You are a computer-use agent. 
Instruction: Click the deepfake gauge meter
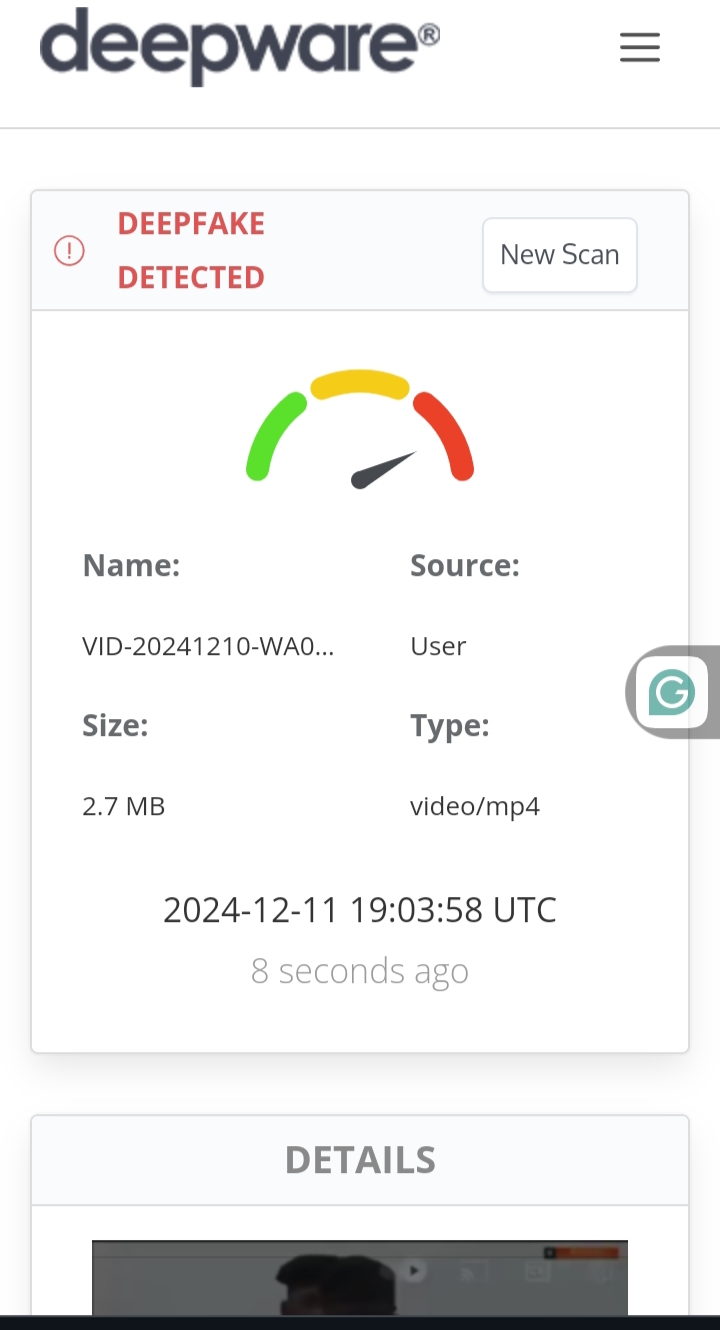coord(360,430)
